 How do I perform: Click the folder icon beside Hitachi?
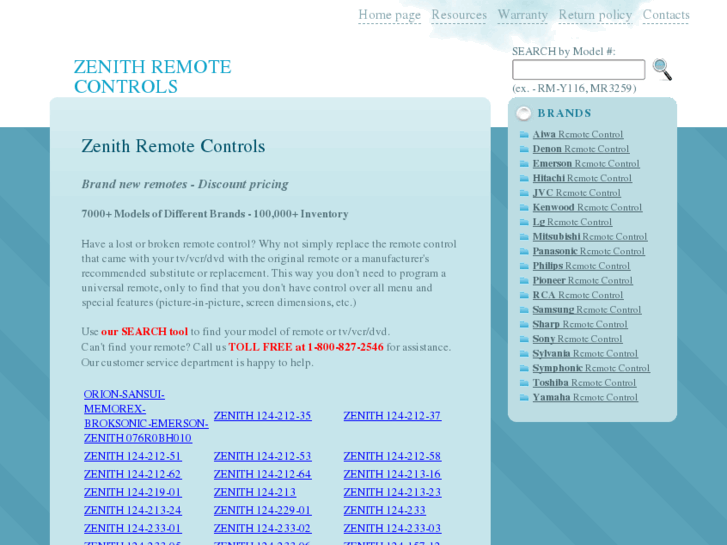tap(524, 178)
